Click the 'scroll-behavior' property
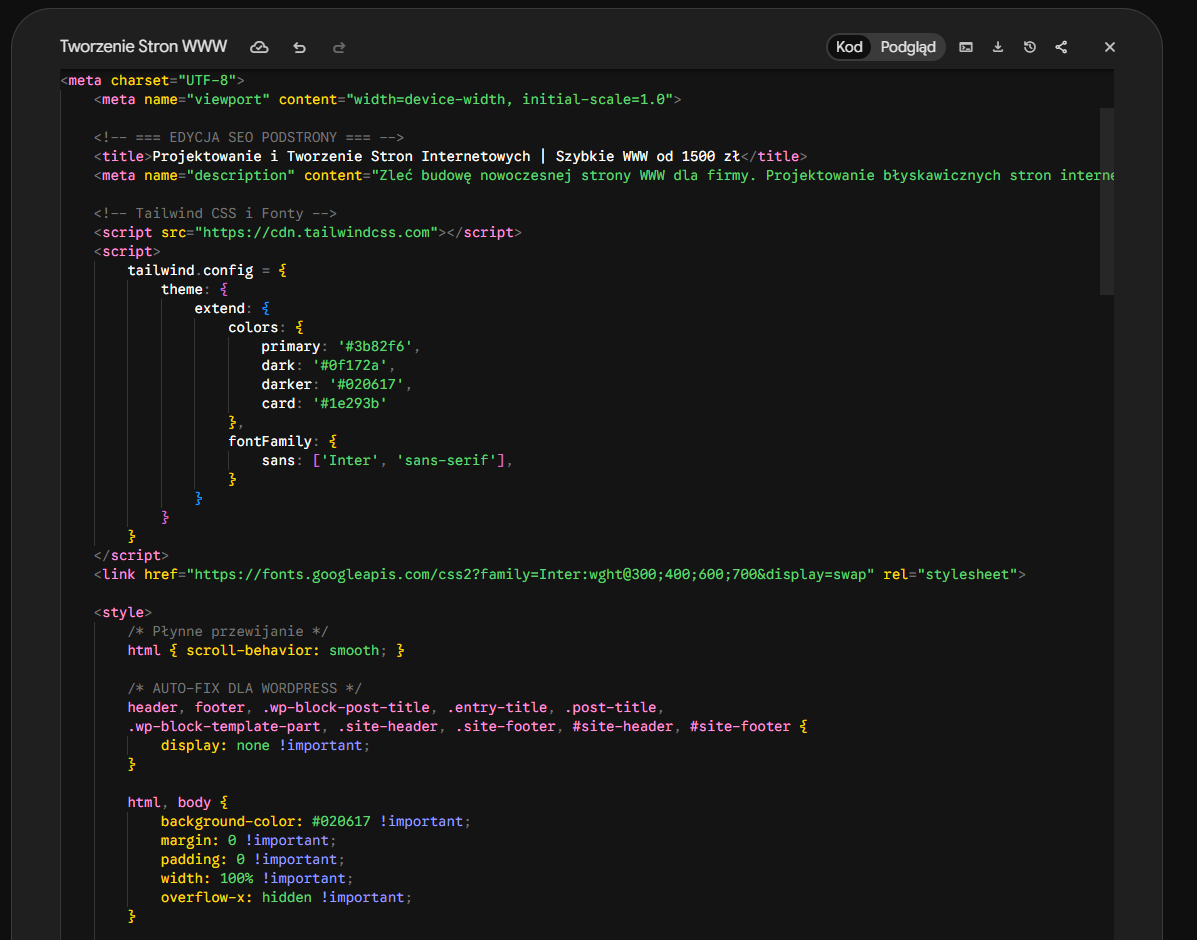This screenshot has width=1197, height=940. [x=249, y=651]
